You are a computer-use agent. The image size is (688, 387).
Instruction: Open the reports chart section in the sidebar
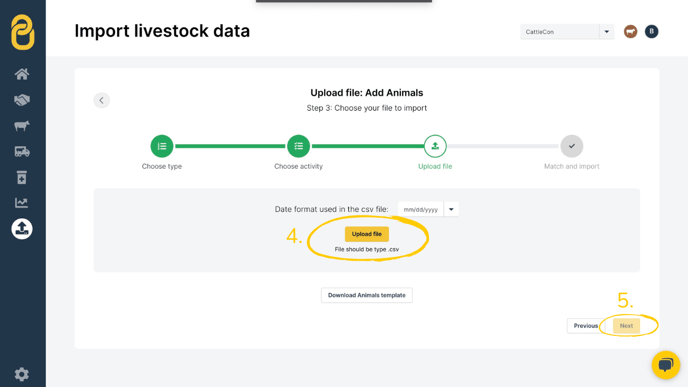[x=22, y=203]
